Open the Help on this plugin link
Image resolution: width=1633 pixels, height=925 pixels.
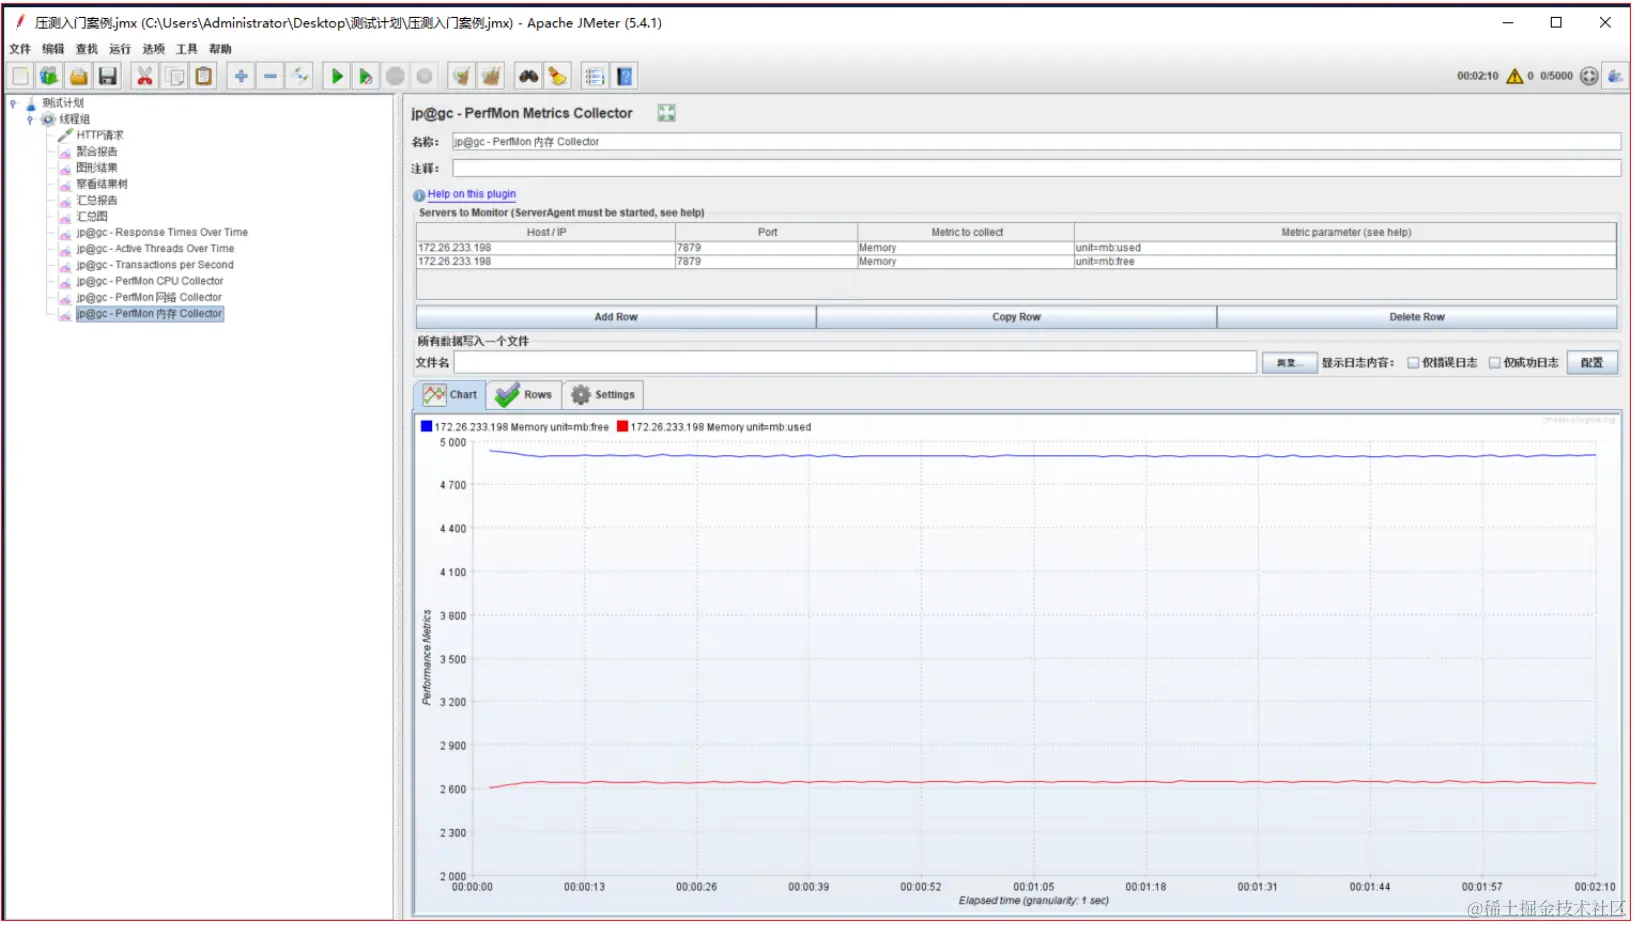click(x=472, y=195)
